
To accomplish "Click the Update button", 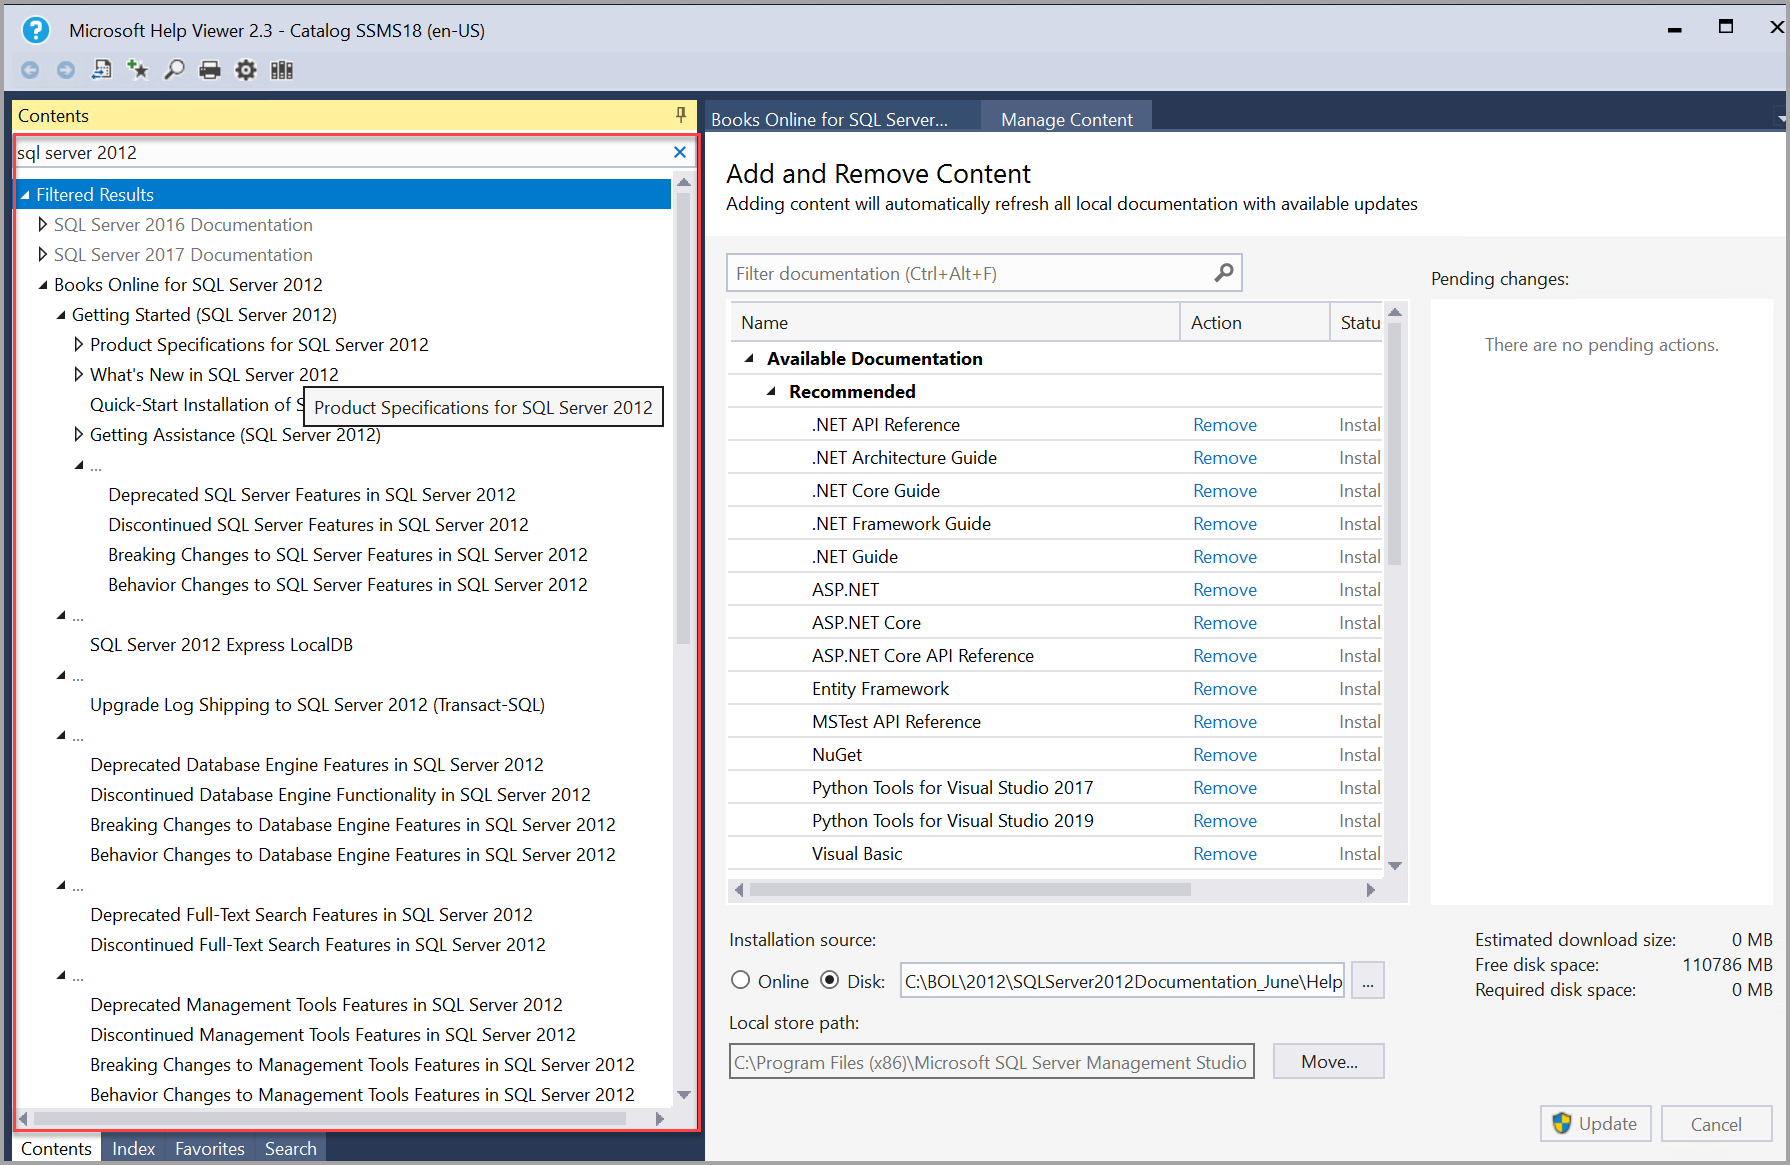I will (x=1595, y=1123).
